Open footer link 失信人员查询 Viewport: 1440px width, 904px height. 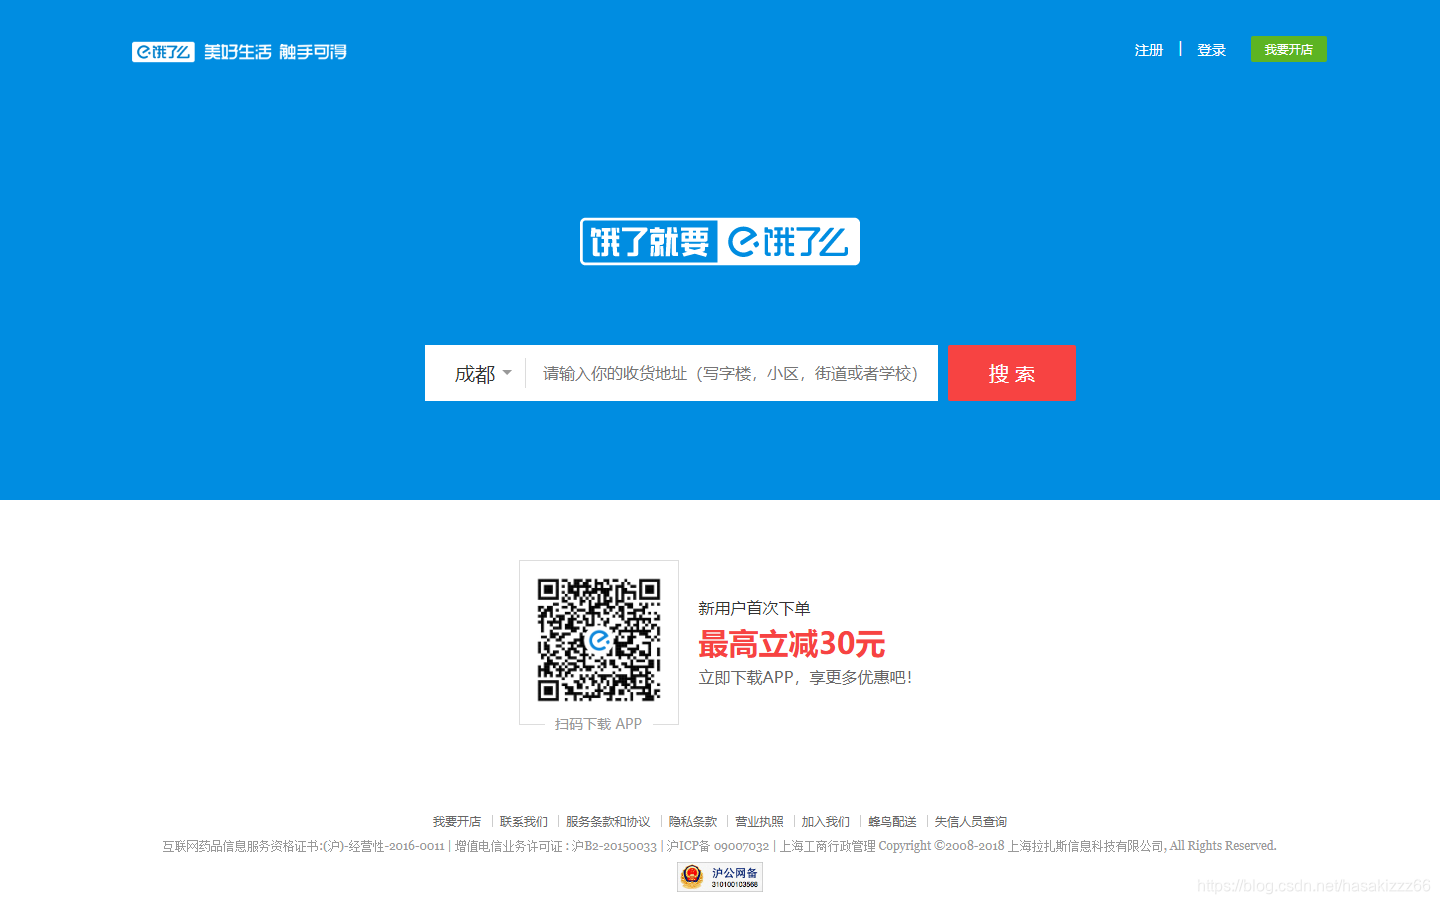click(971, 822)
